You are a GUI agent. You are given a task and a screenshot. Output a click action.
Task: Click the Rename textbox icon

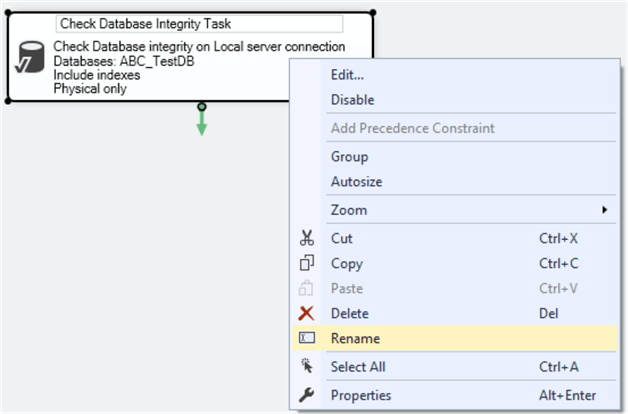[x=307, y=339]
